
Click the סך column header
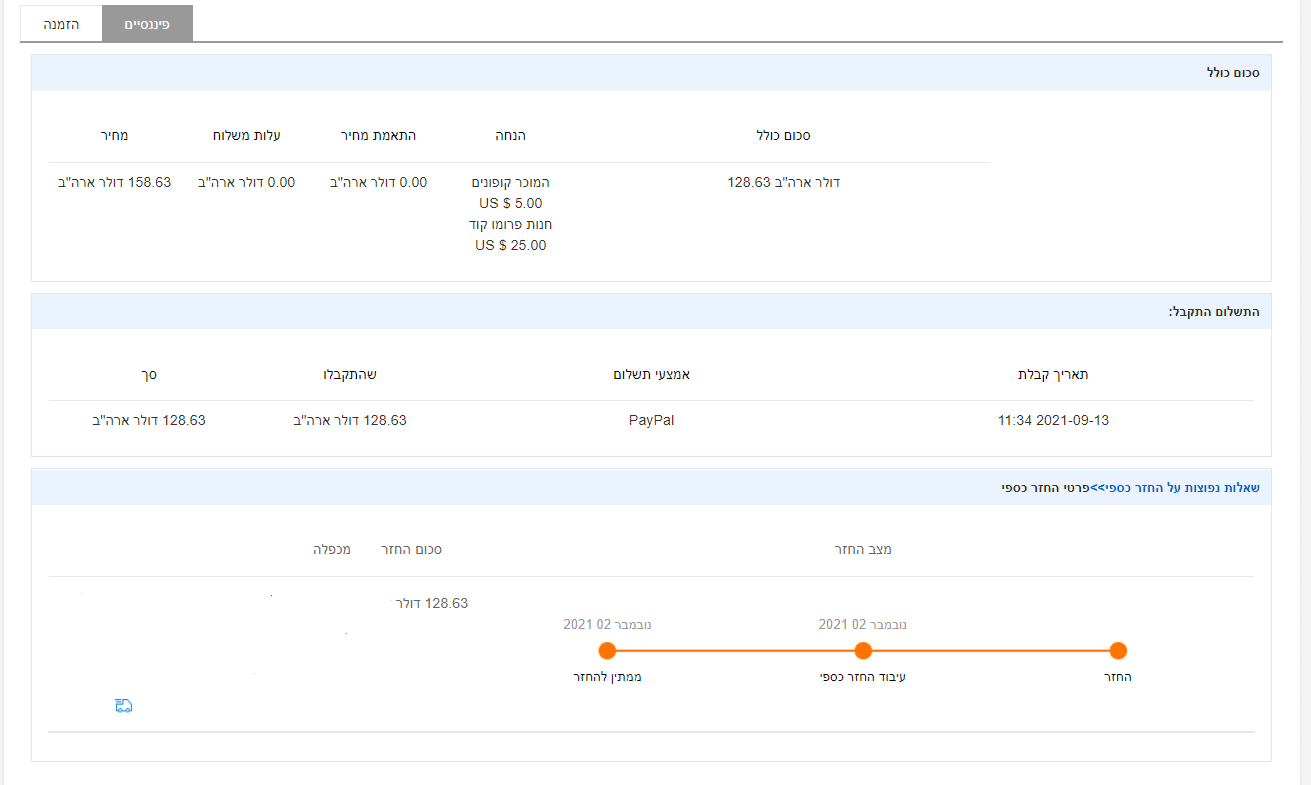point(149,375)
